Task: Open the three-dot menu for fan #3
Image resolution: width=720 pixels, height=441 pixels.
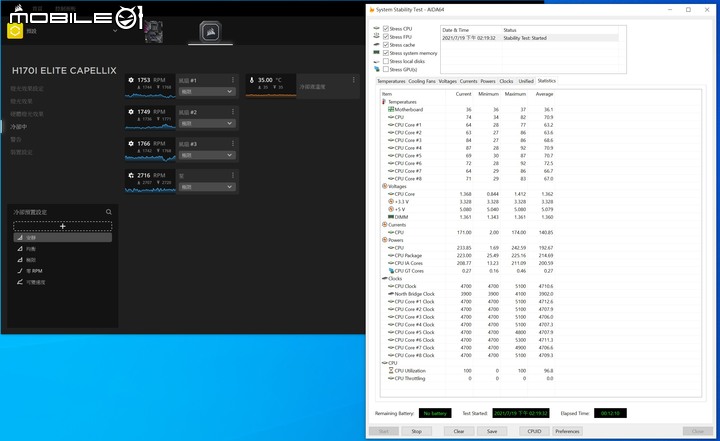Action: point(233,143)
